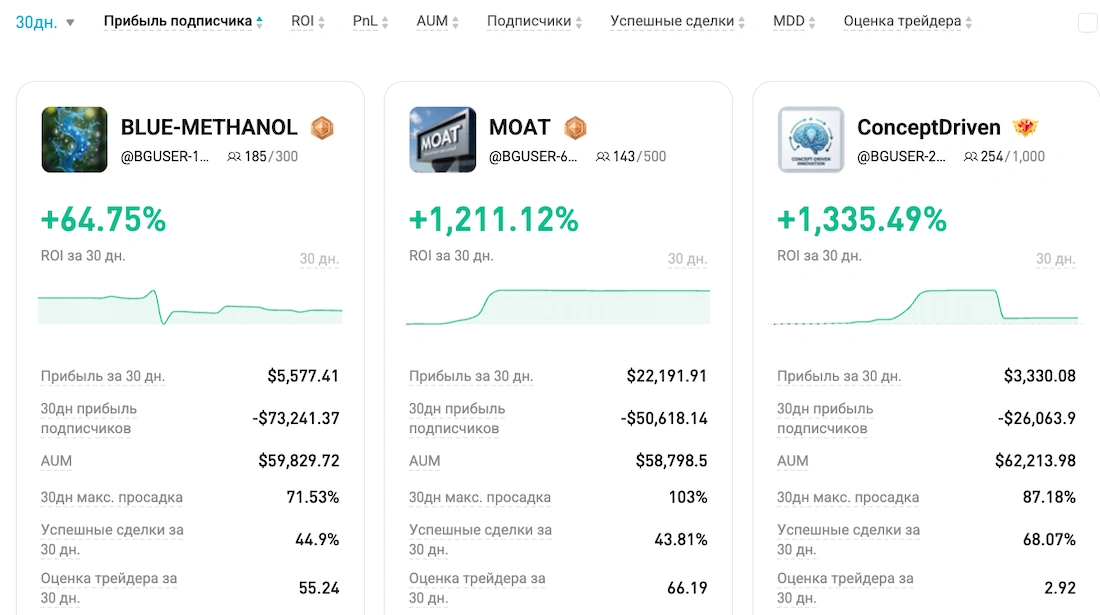Open the ConceptDriven trader profile name
The image size is (1100, 615).
point(928,128)
